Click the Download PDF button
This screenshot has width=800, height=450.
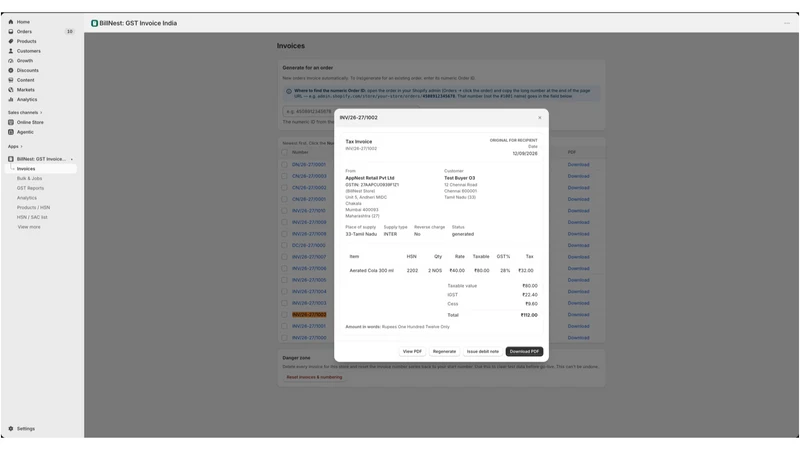[x=524, y=352]
